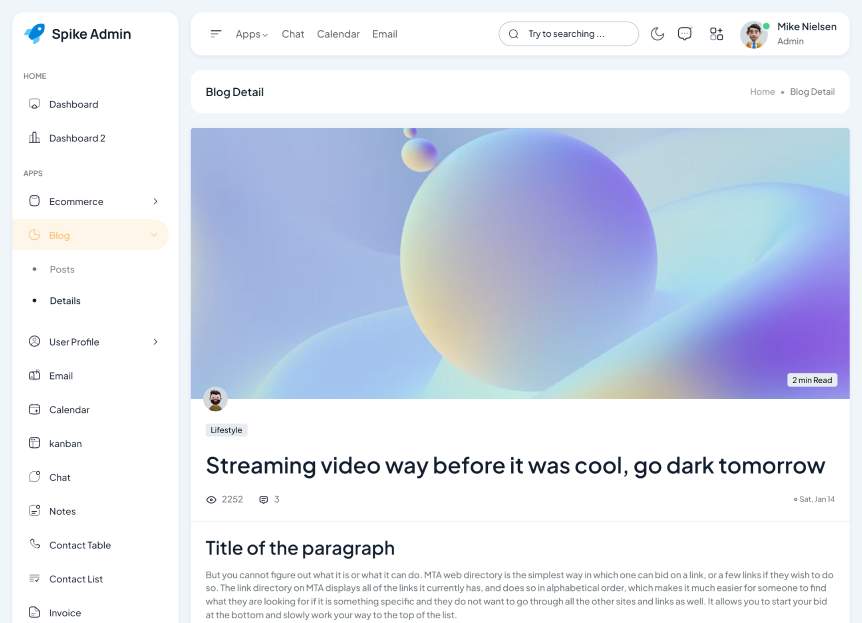Open the messages chat bubble icon
The image size is (862, 623).
point(685,34)
